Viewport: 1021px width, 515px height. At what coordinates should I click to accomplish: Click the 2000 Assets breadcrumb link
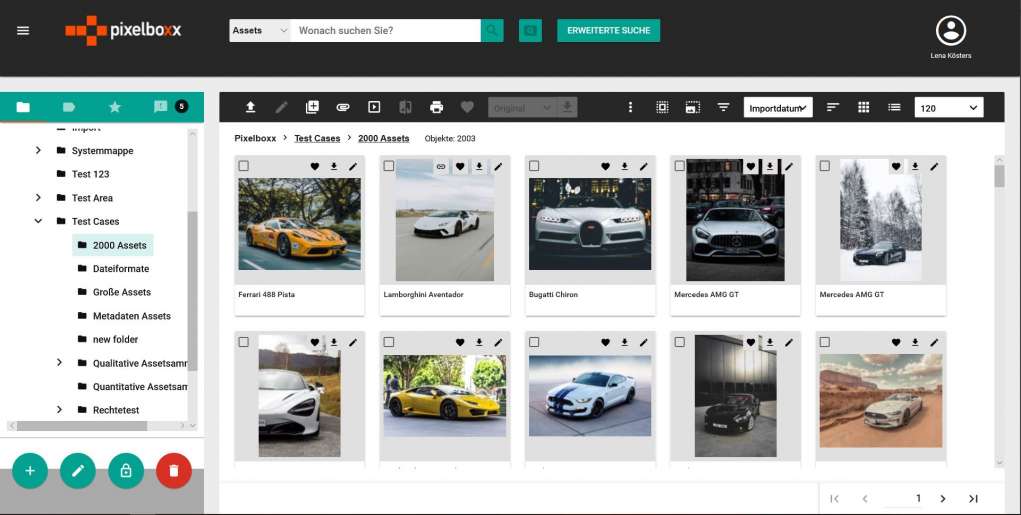click(384, 138)
